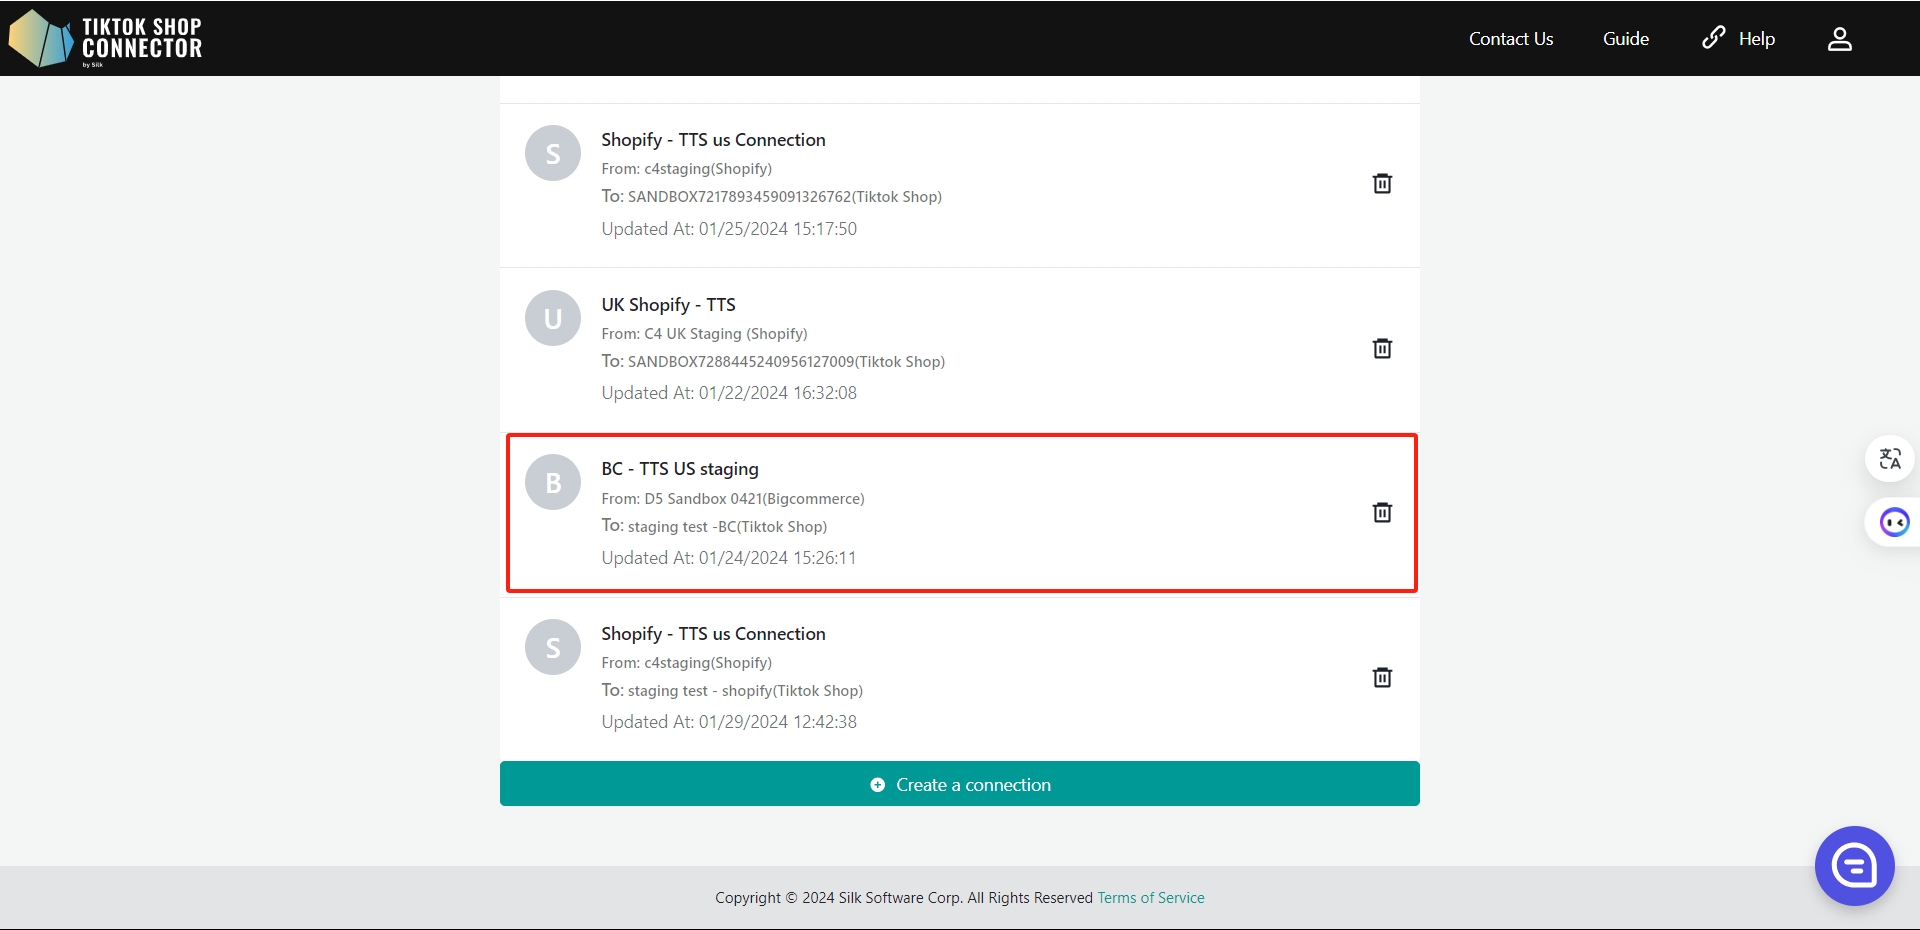
Task: Select Shopify - TTS us Connection title to staging test - shopify
Action: [713, 634]
